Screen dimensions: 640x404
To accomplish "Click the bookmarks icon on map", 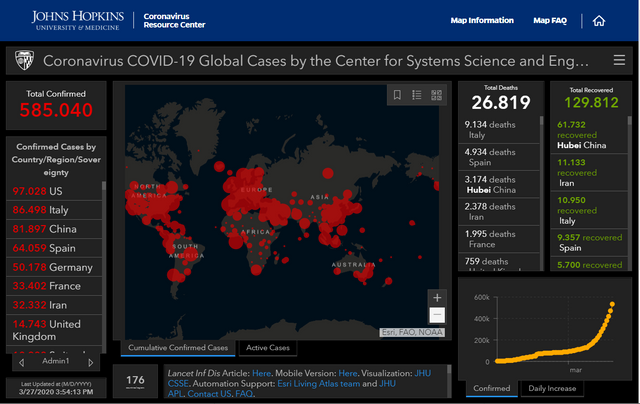I will point(397,95).
